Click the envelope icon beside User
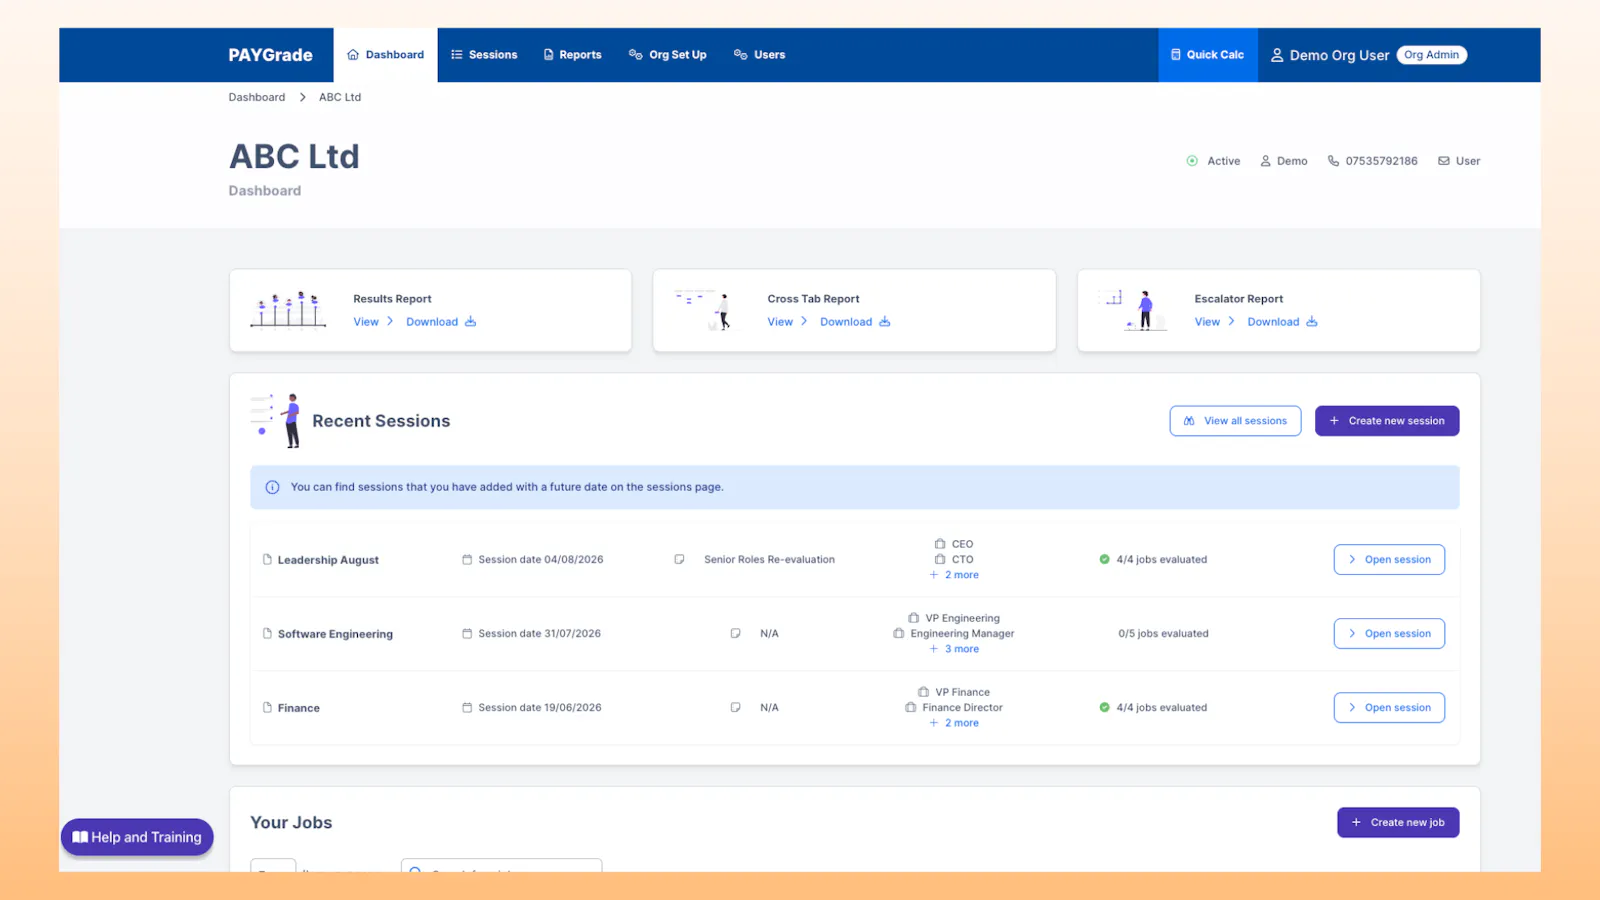This screenshot has width=1600, height=900. pos(1444,161)
